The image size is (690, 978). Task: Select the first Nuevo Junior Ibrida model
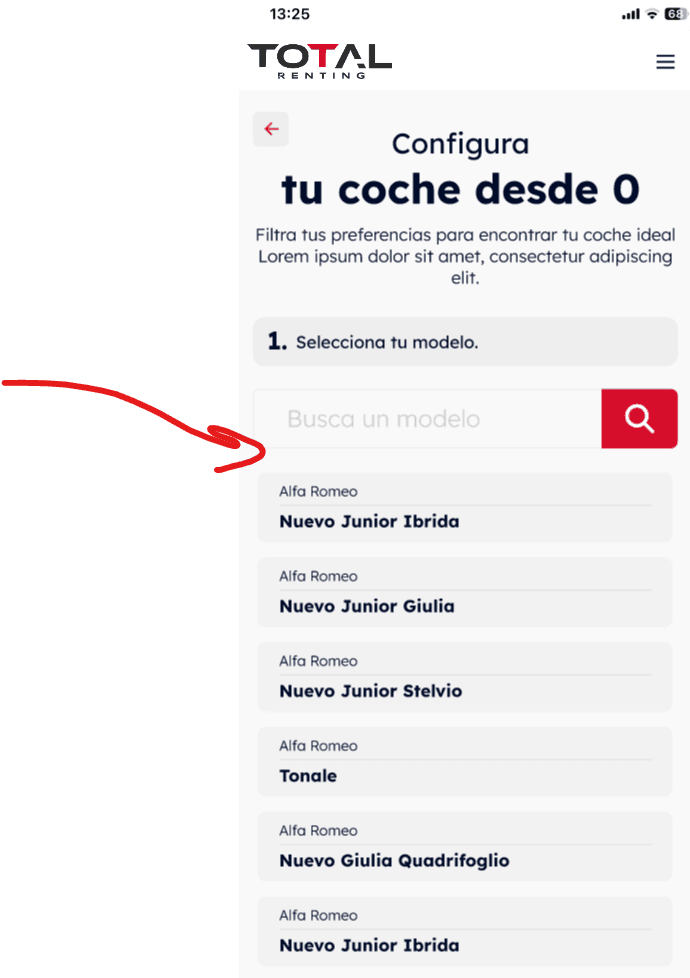[465, 507]
